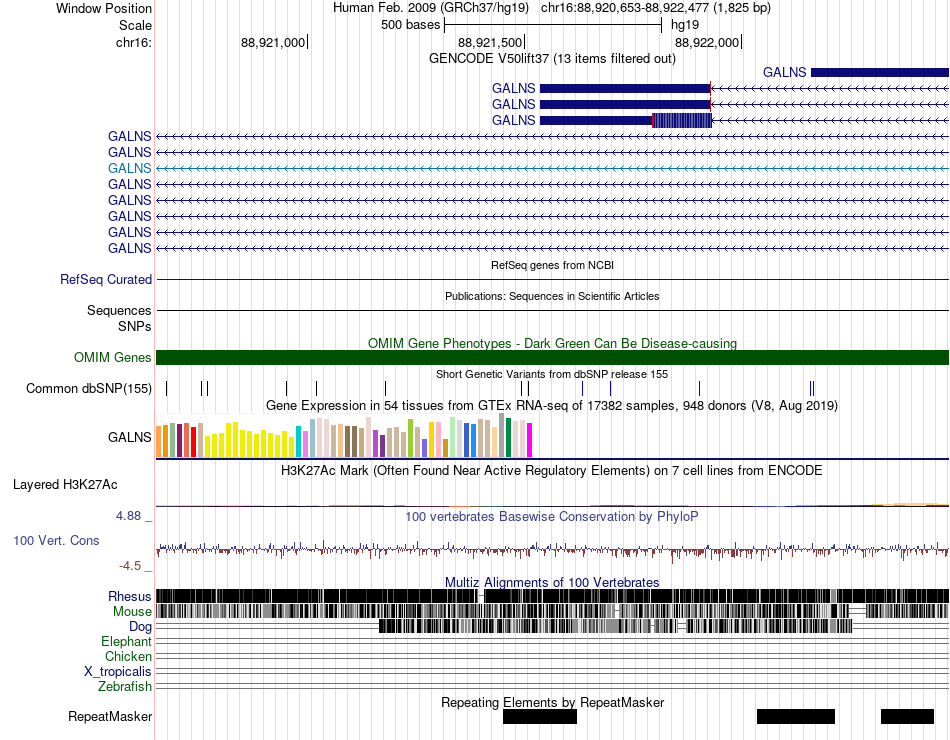This screenshot has height=740, width=950.
Task: Click the Elephant species label
Action: 127,641
